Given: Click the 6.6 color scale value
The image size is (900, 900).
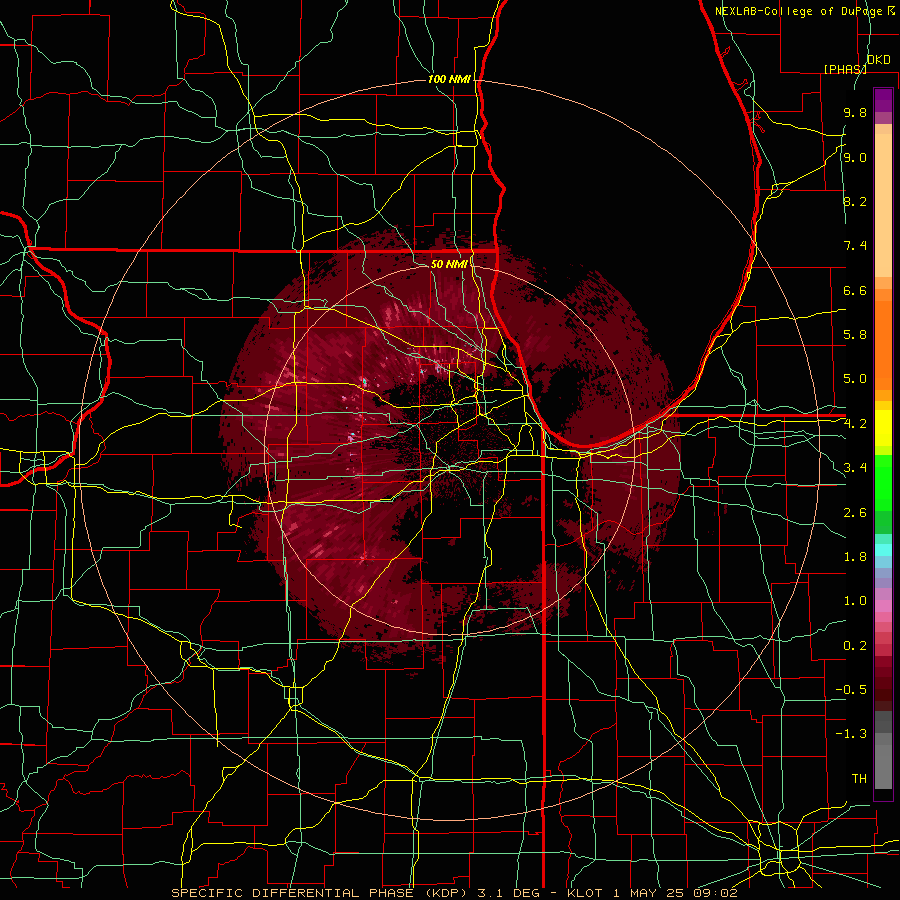Looking at the screenshot, I should [855, 290].
